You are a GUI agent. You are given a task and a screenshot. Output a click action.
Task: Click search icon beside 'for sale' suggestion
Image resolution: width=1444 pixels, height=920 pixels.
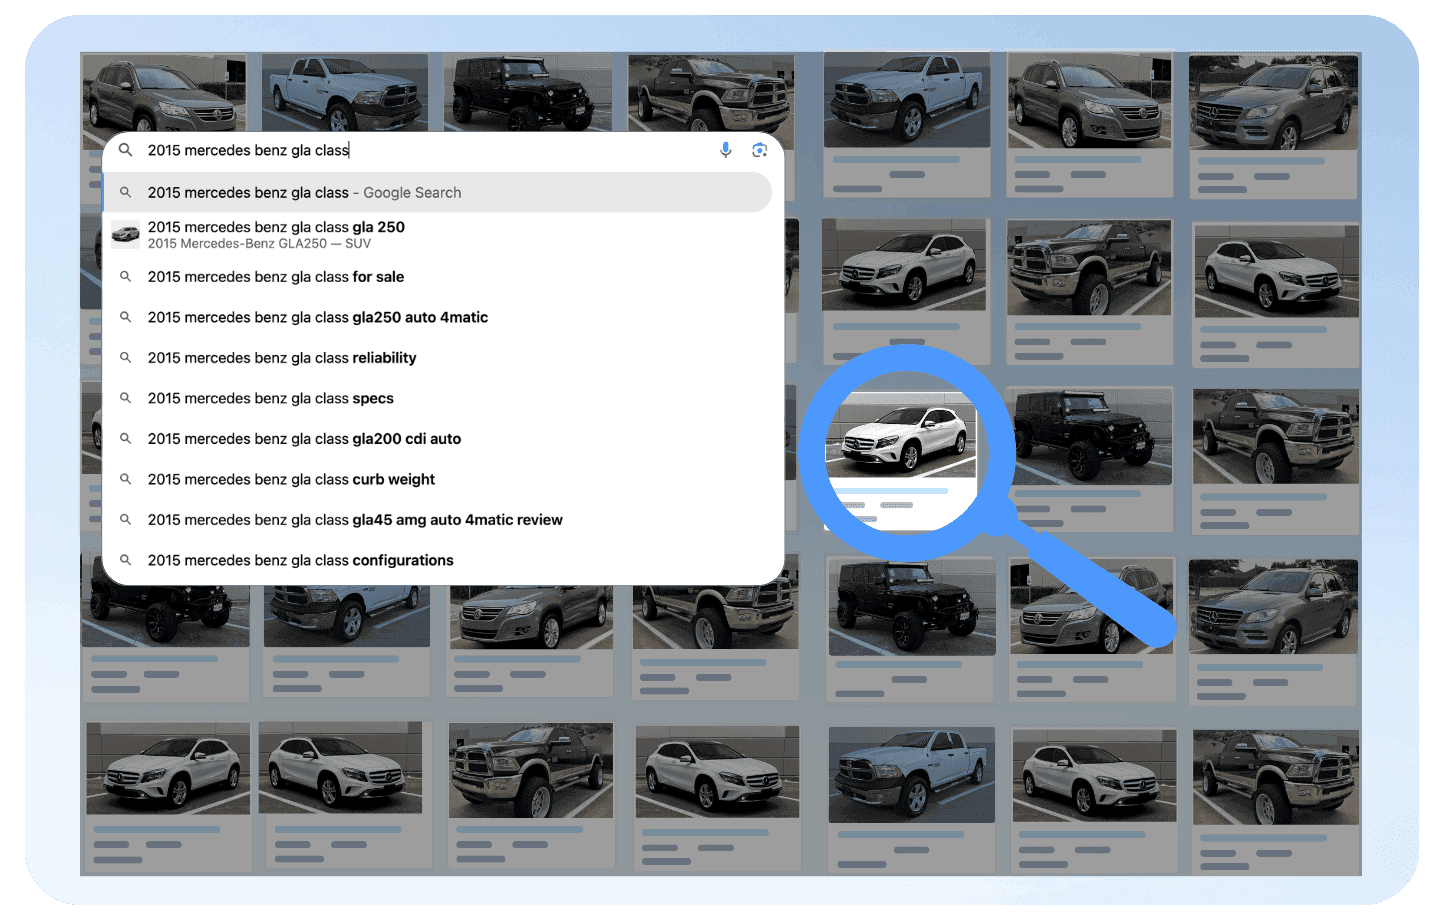point(126,277)
